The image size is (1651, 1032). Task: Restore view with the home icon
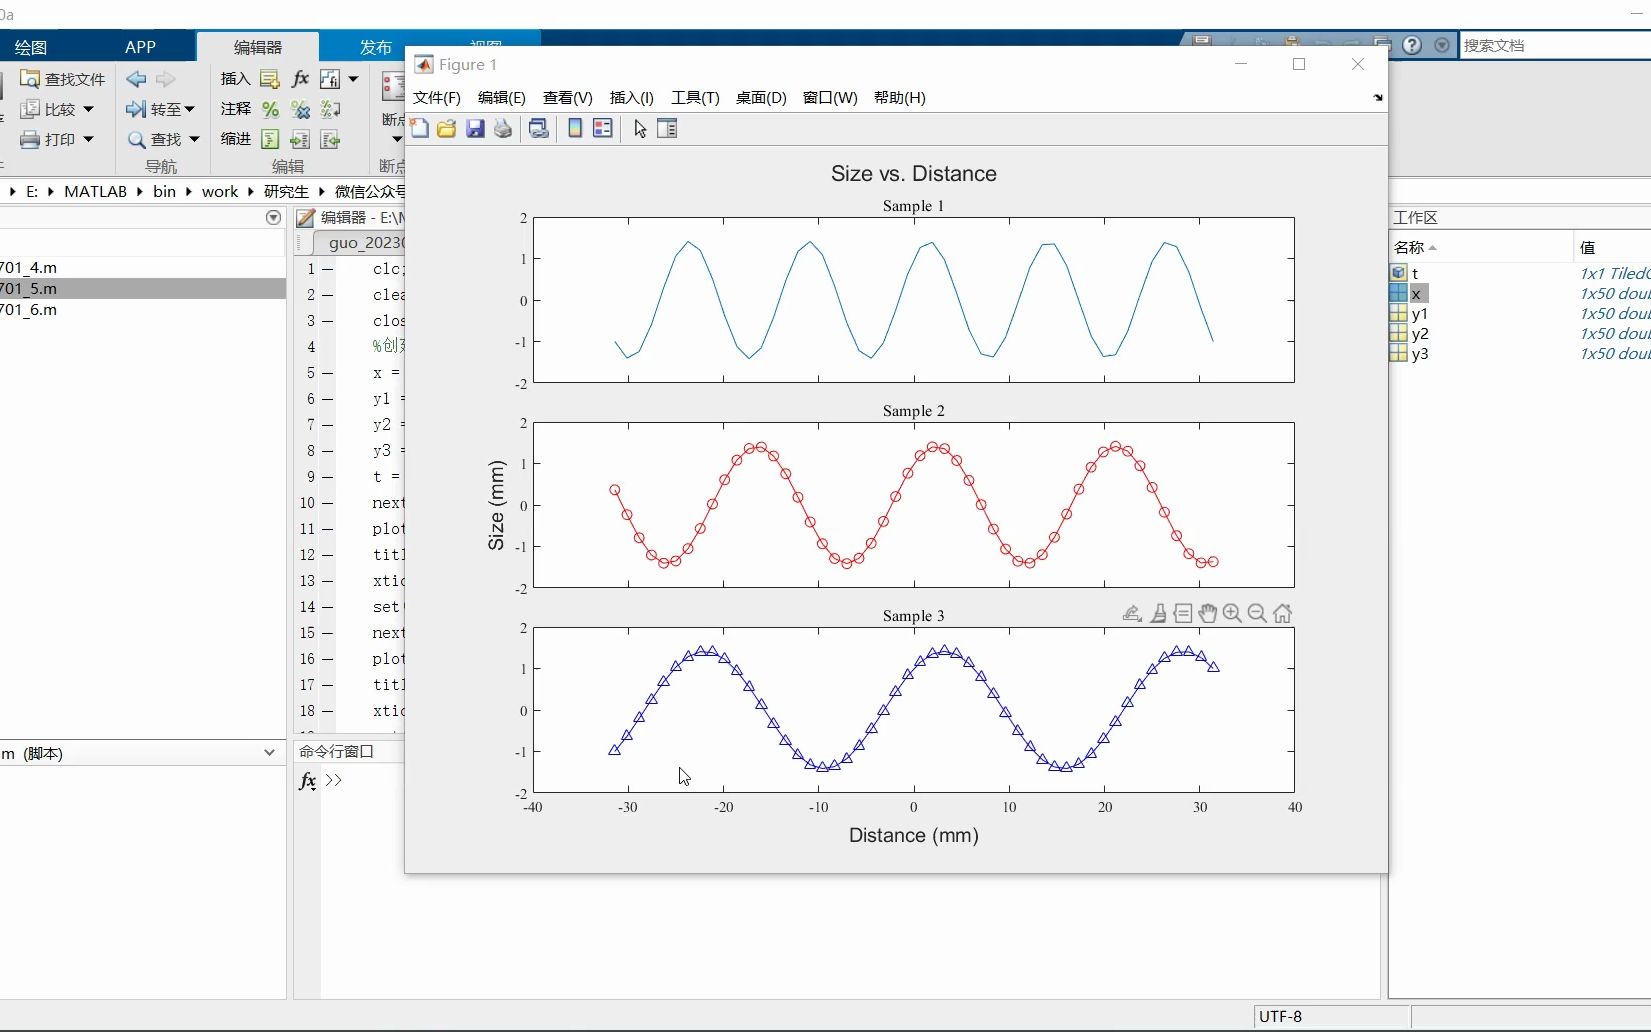[1282, 613]
